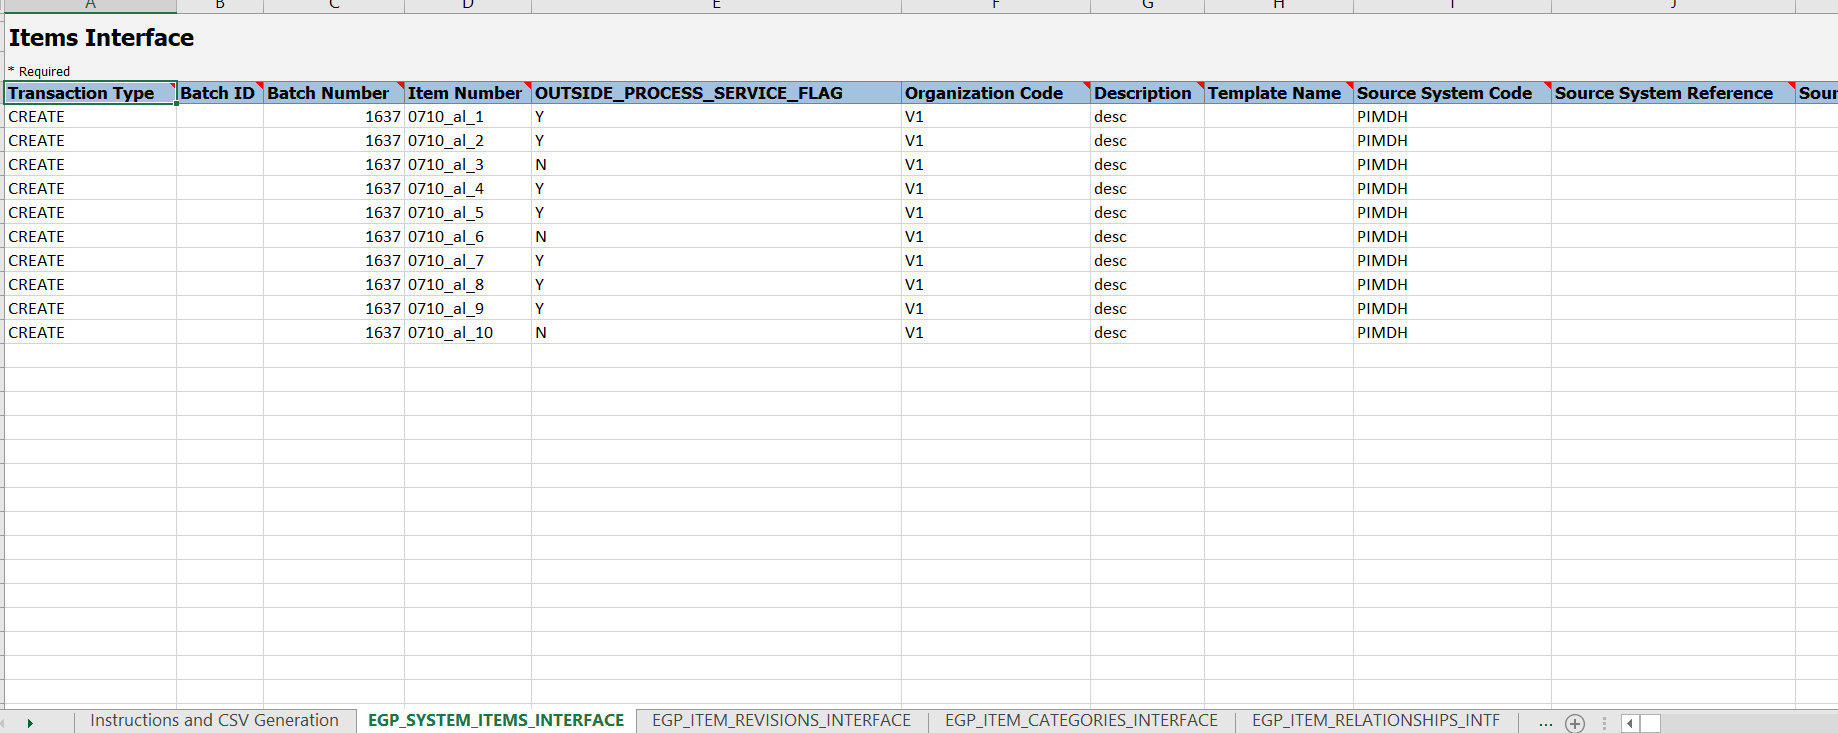The width and height of the screenshot is (1838, 733).
Task: Click PIMDH source code for item 0710_al_5
Action: click(x=1382, y=213)
